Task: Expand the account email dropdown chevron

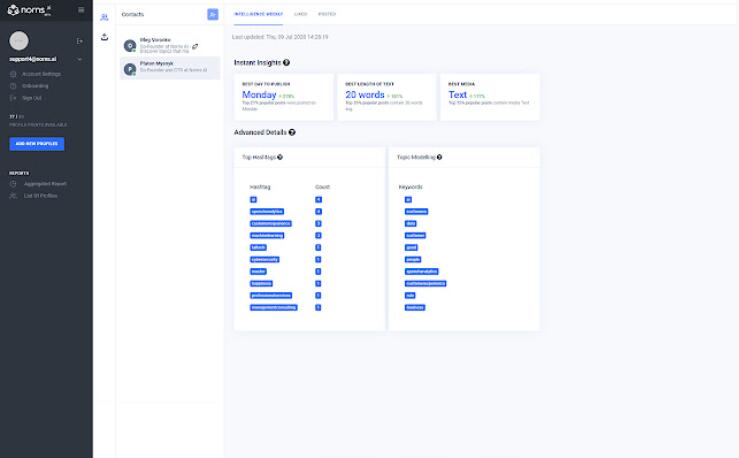Action: point(80,59)
